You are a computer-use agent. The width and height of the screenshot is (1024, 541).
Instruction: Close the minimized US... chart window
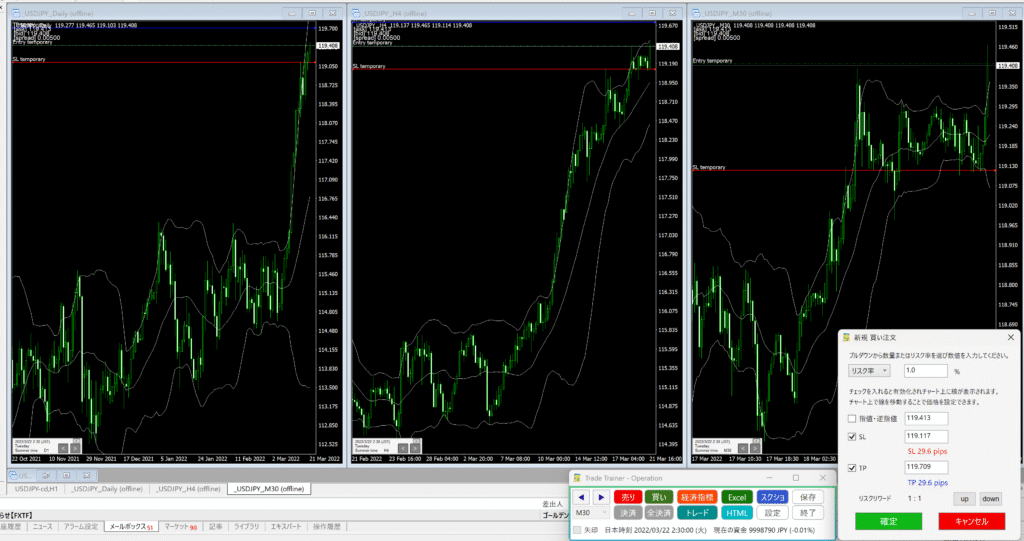(x=86, y=476)
